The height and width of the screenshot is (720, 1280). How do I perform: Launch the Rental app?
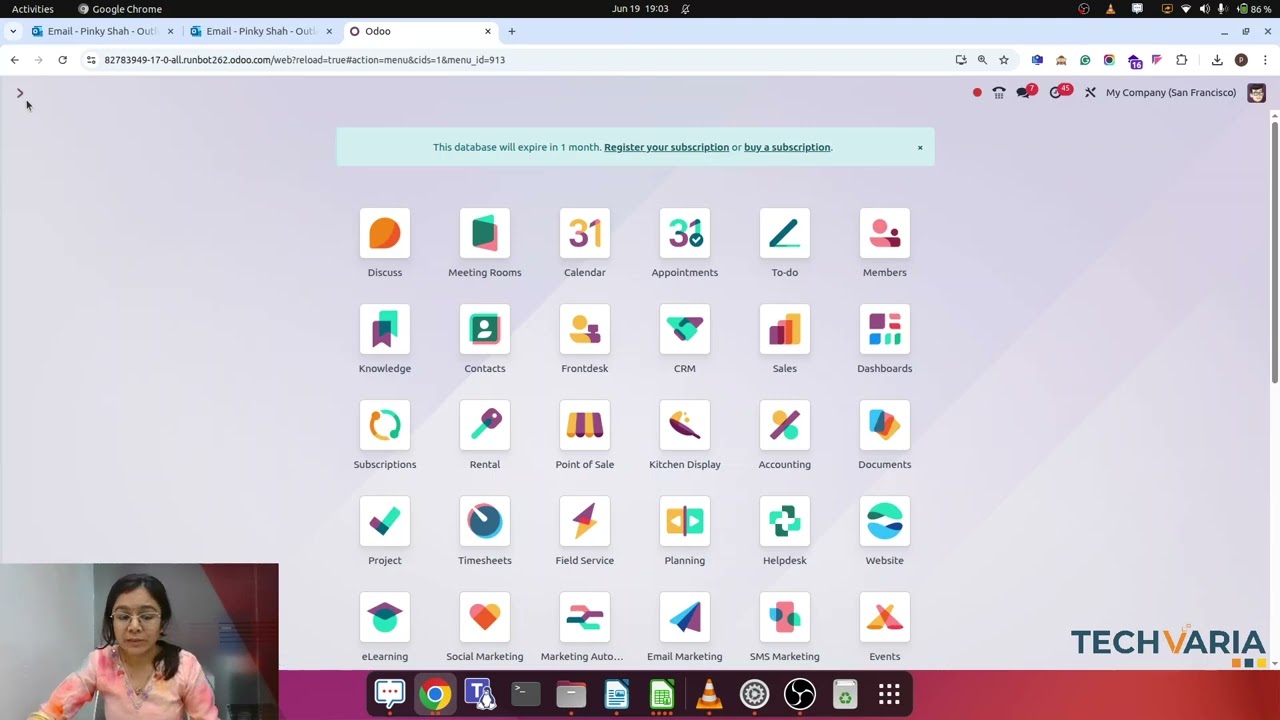coord(485,426)
